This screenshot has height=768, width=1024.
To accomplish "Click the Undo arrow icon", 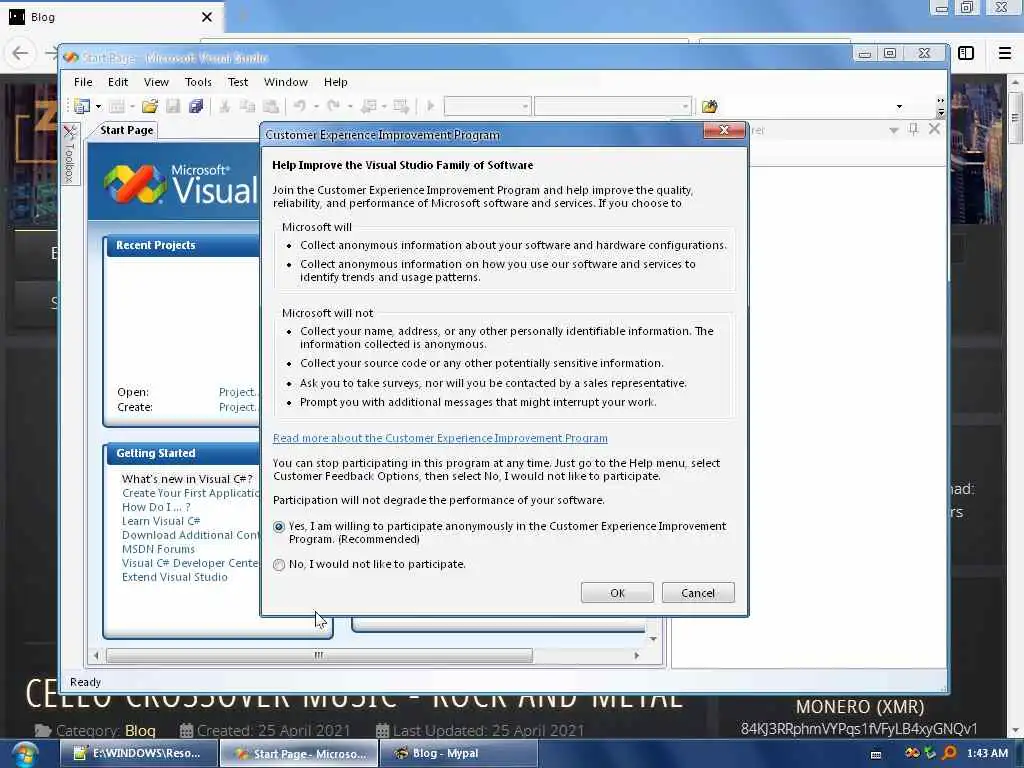I will [300, 106].
